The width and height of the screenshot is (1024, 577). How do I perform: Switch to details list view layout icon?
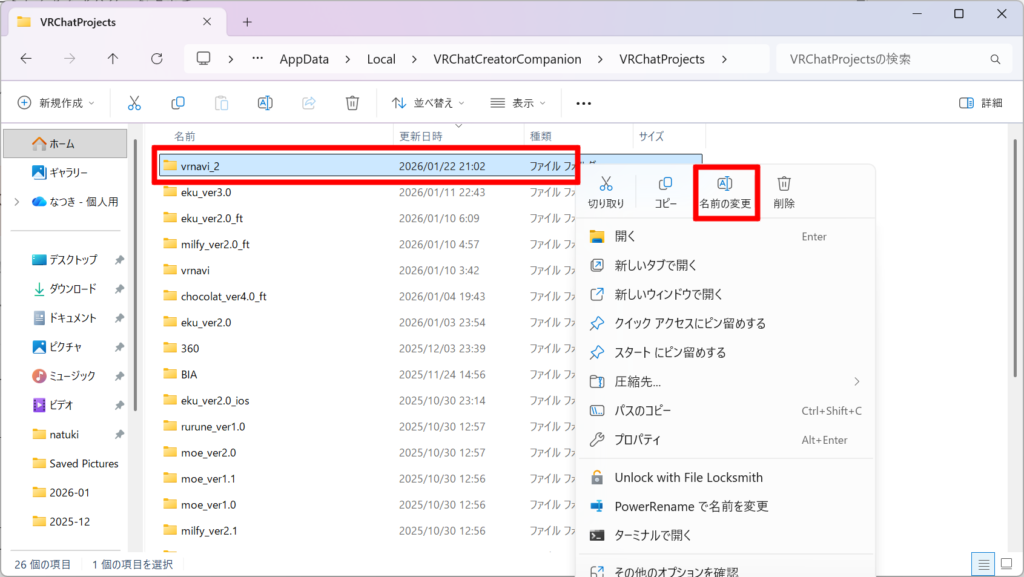tap(982, 563)
